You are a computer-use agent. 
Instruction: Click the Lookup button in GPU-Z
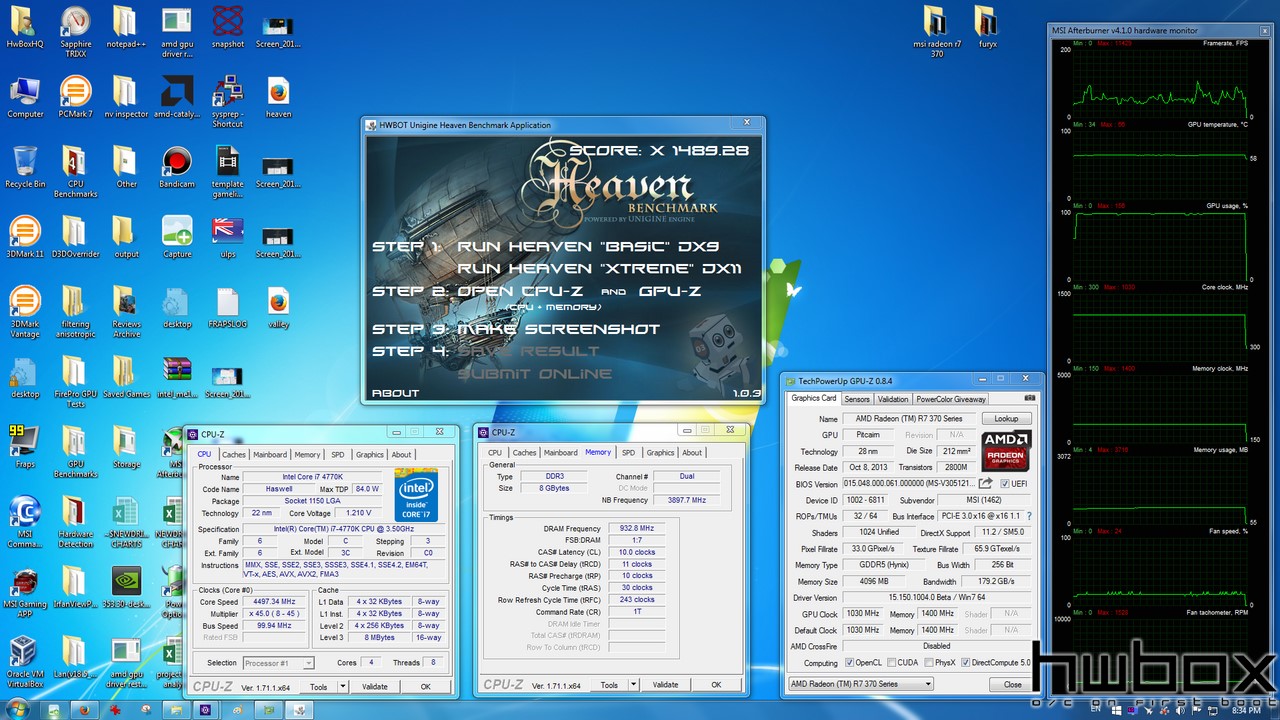1006,419
